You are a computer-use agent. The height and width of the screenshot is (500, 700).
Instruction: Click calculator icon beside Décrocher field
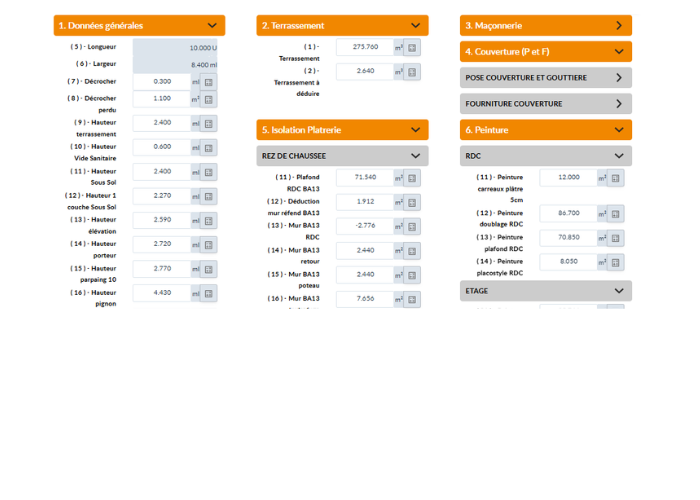pos(208,82)
